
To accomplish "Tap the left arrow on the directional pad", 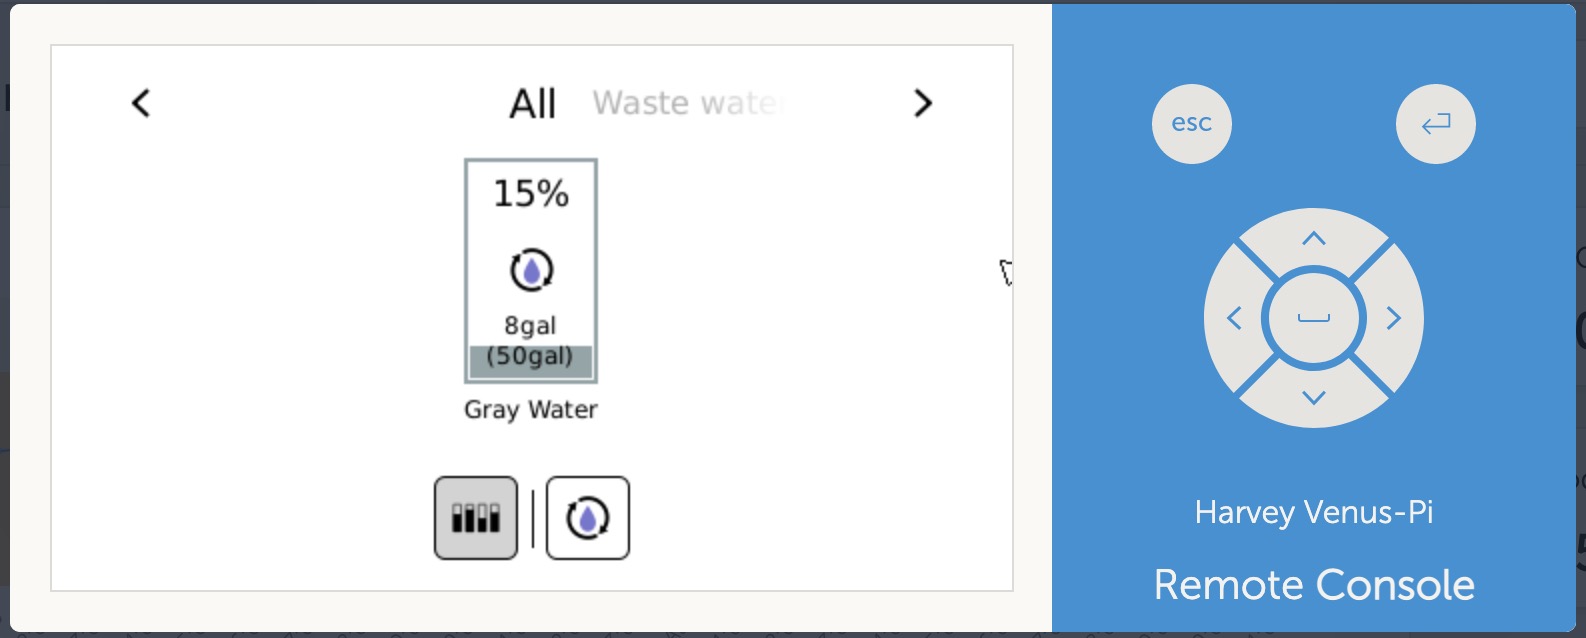I will 1235,318.
